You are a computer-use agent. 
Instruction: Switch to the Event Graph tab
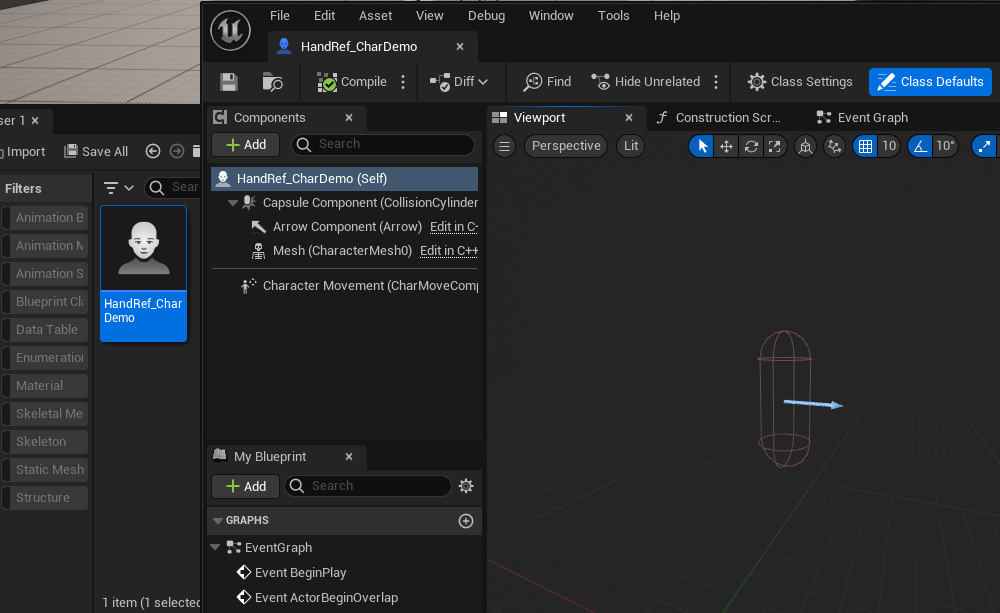tap(872, 118)
